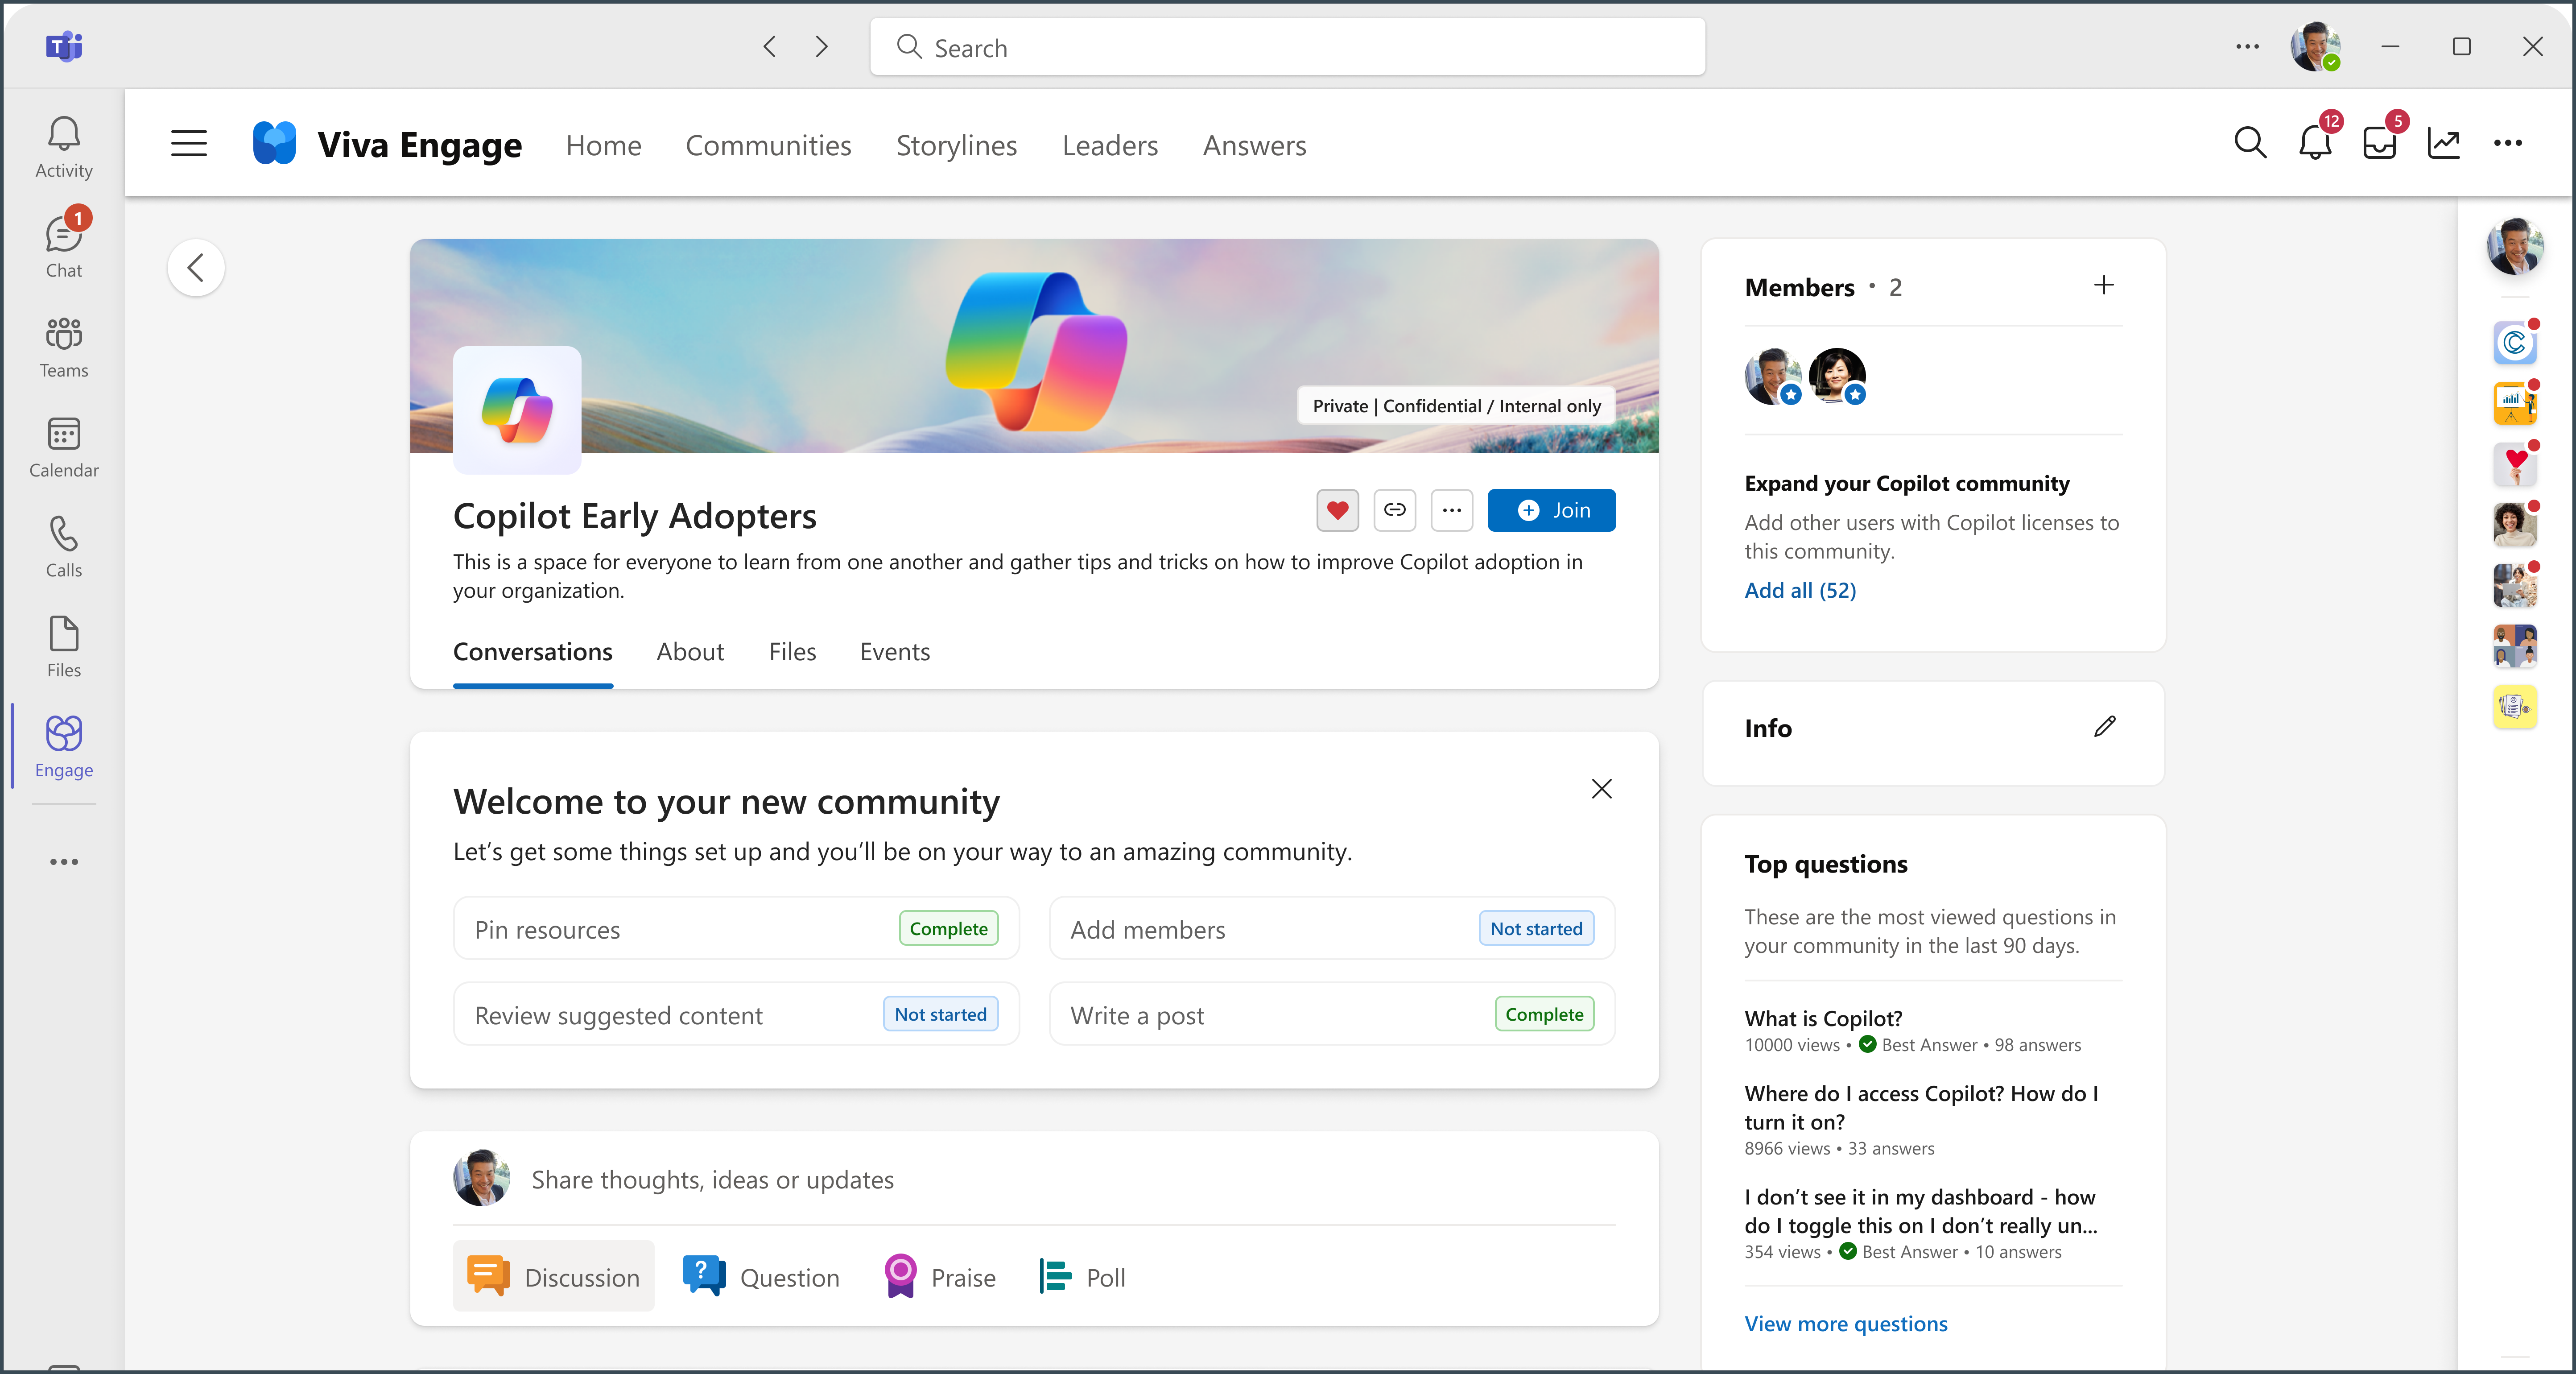Open the Engage icon in sidebar

[x=63, y=733]
